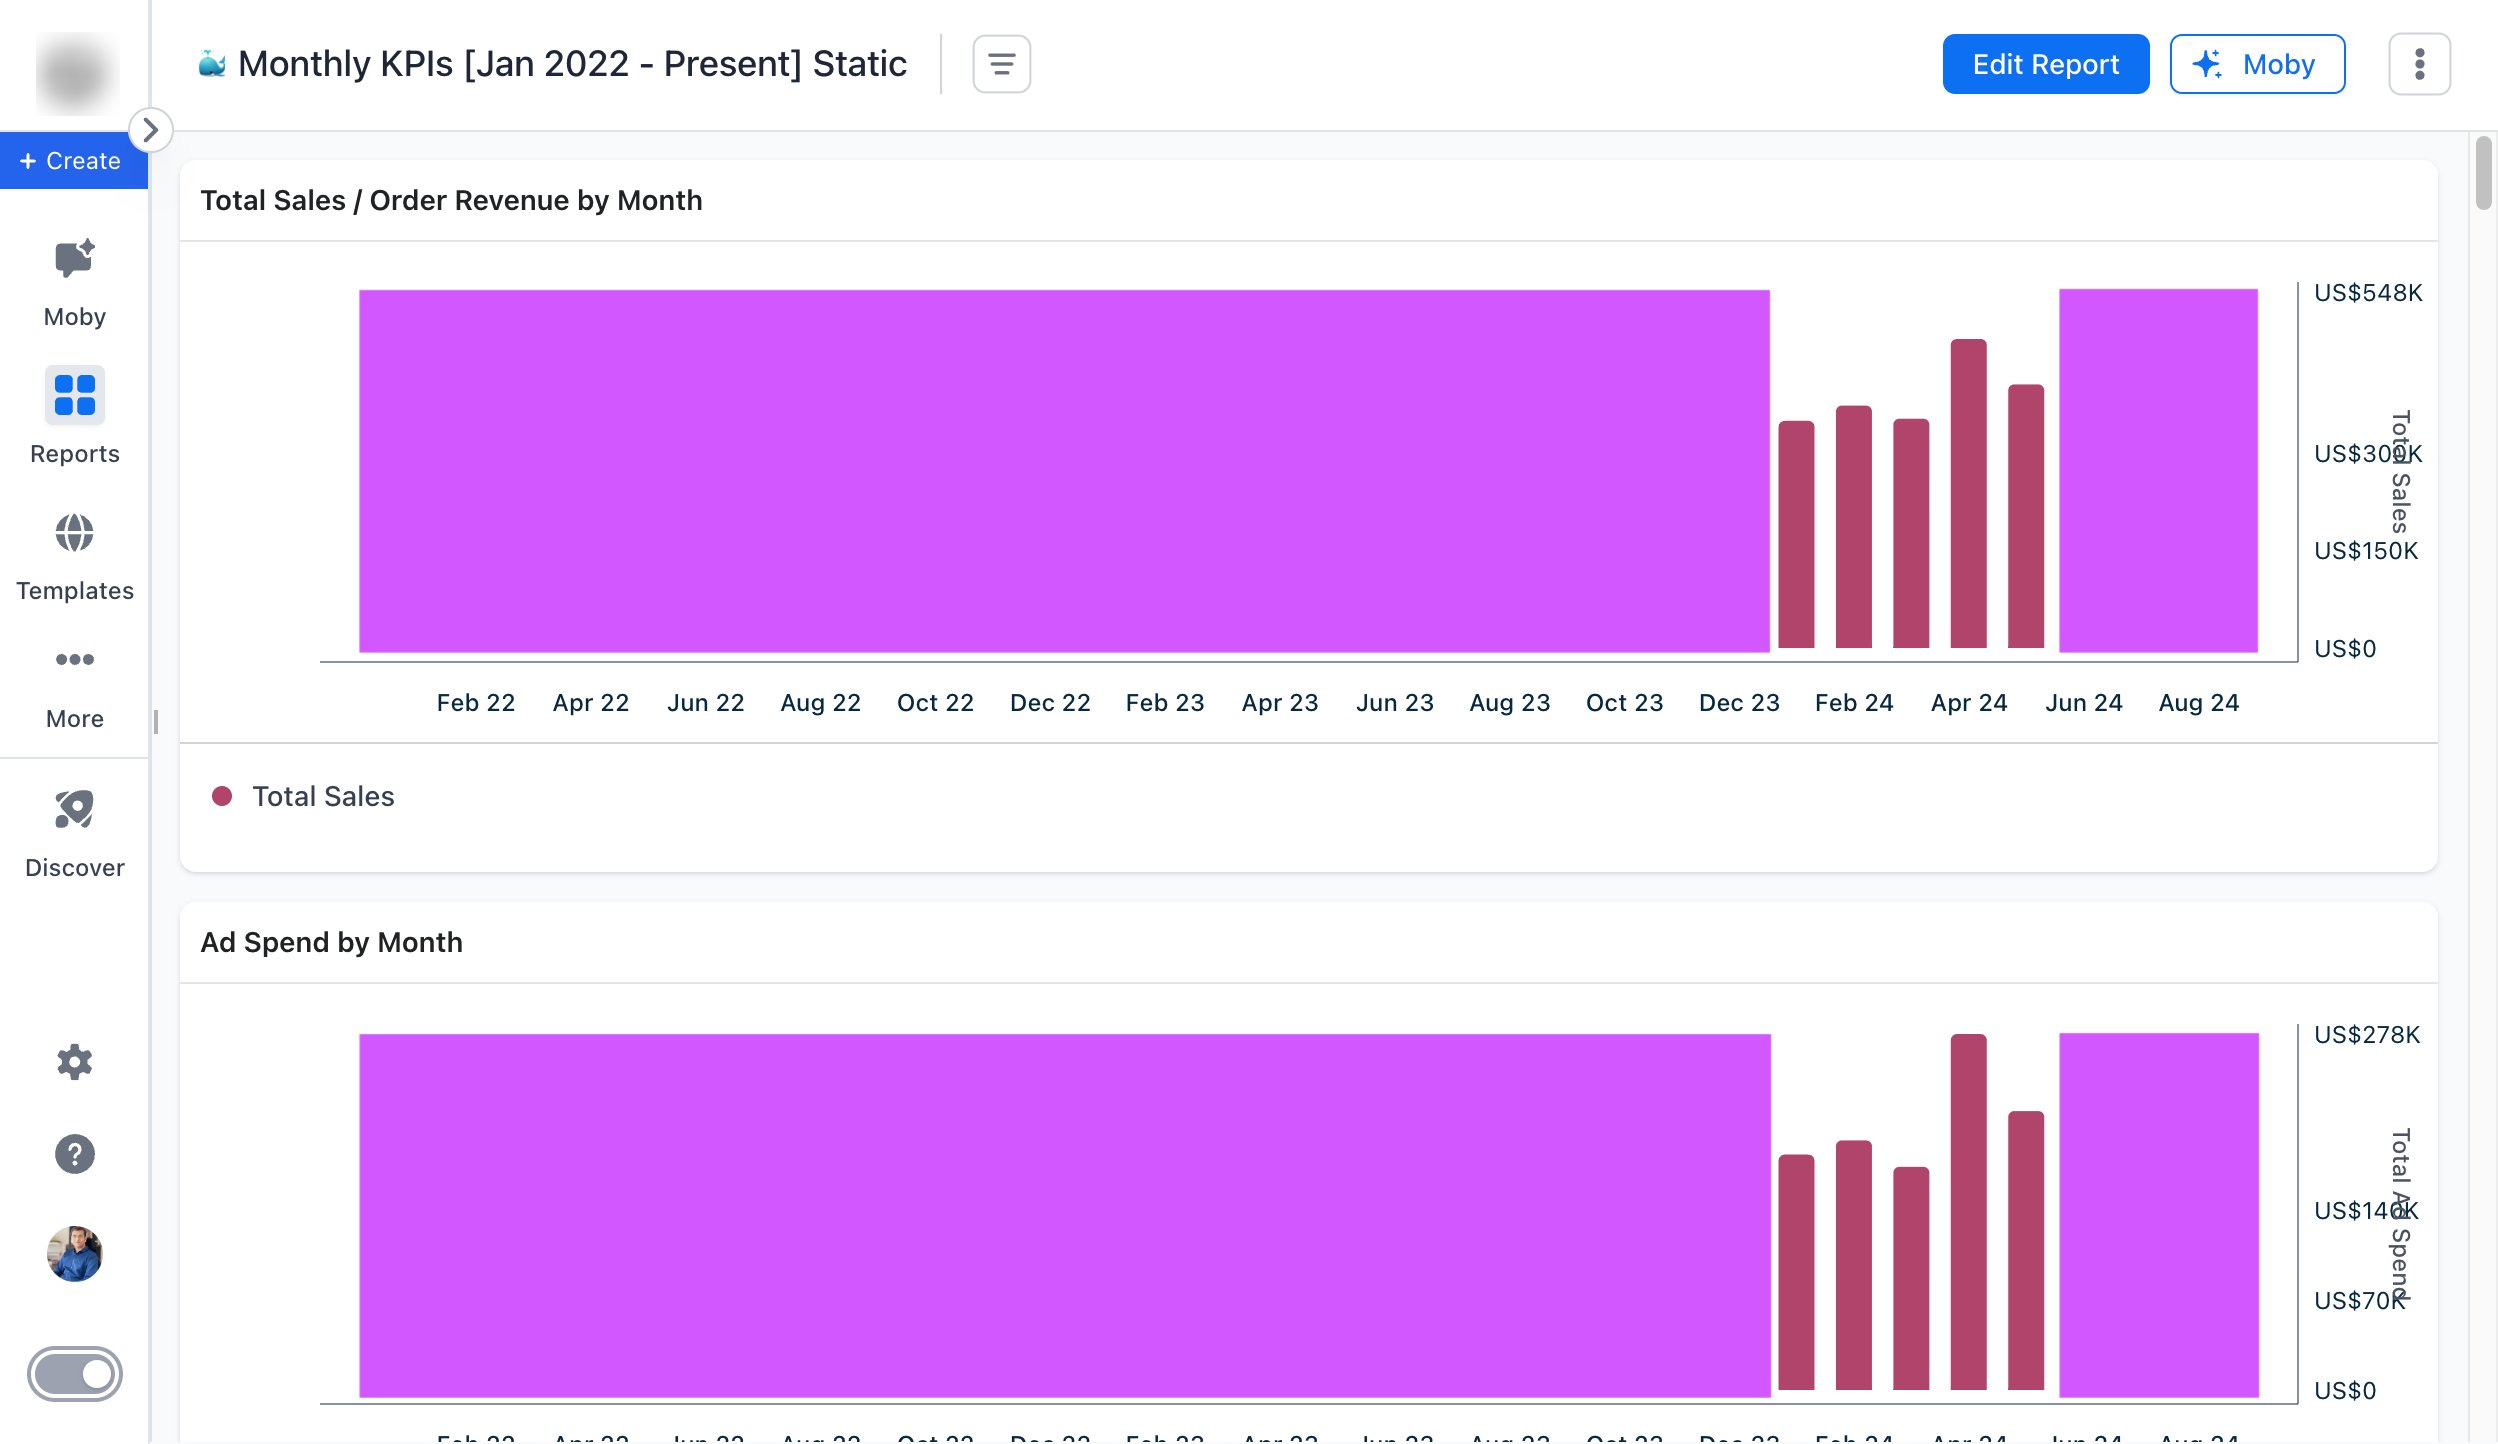
Task: Open the Templates globe icon
Action: [x=74, y=533]
